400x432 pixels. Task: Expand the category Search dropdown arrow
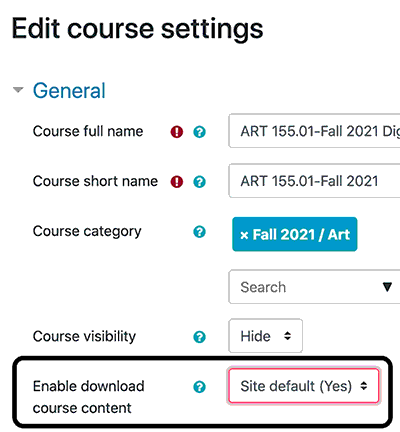coord(387,287)
